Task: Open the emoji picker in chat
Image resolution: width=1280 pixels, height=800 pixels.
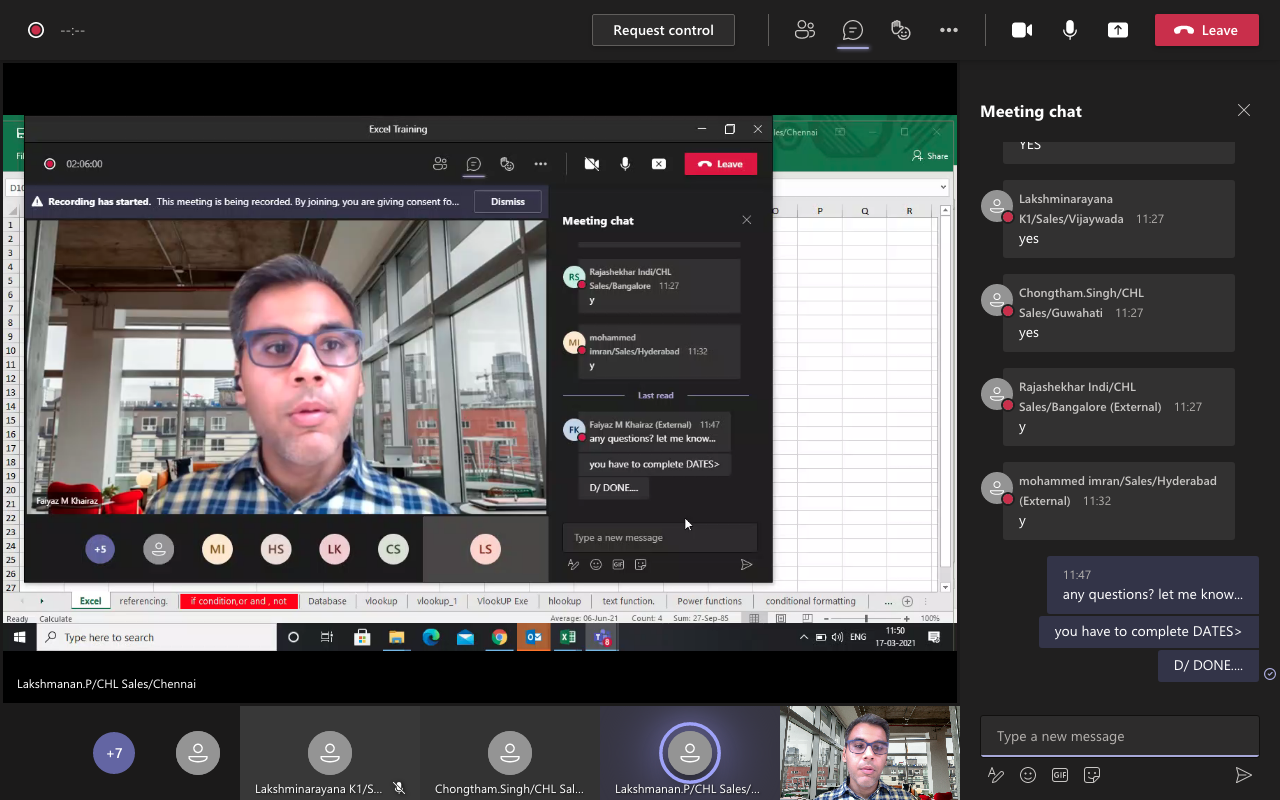Action: click(1028, 775)
